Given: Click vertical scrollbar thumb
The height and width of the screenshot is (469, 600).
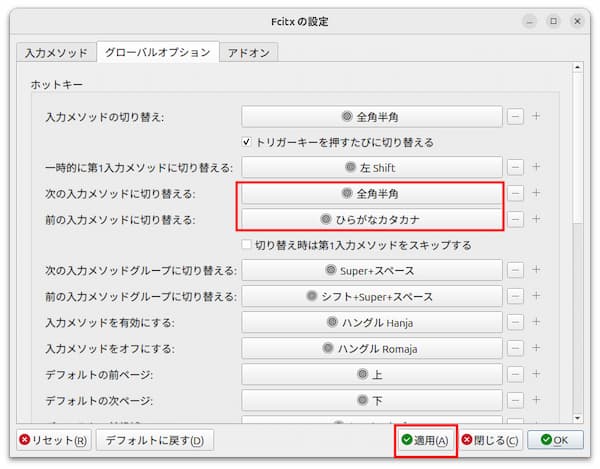Looking at the screenshot, I should 577,147.
